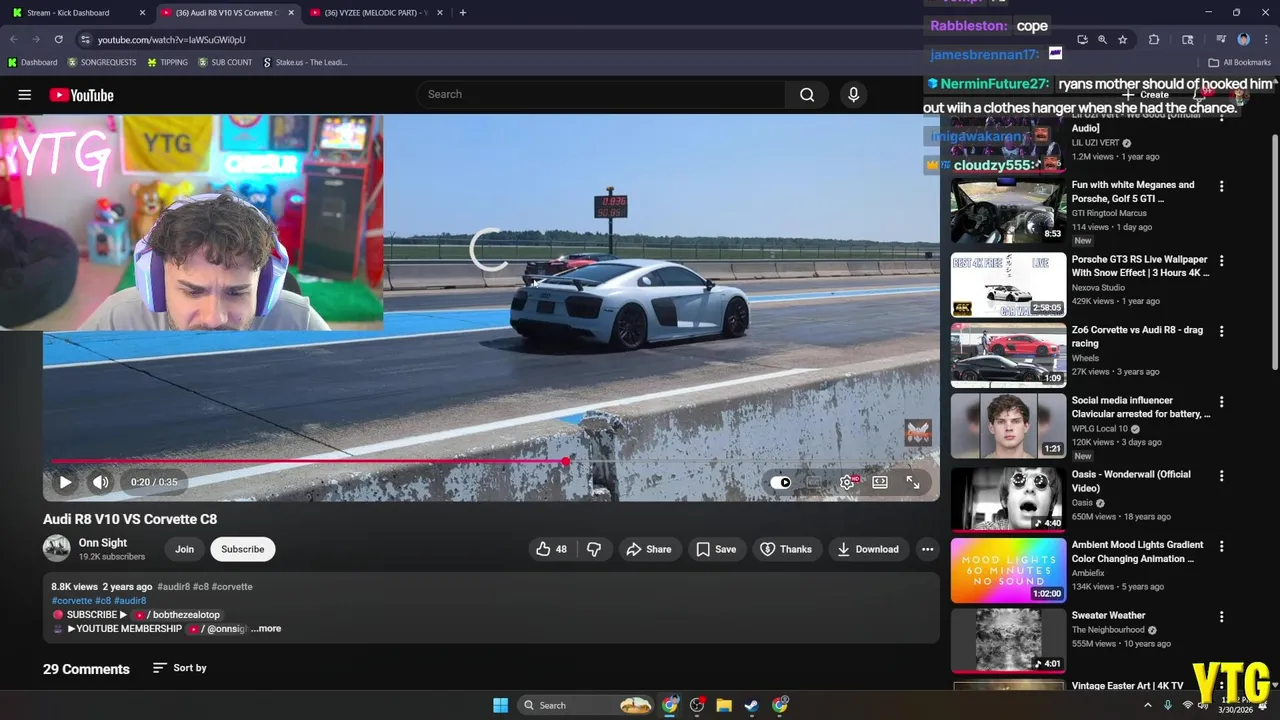Switch to theater mode
The image size is (1280, 720).
pos(880,482)
